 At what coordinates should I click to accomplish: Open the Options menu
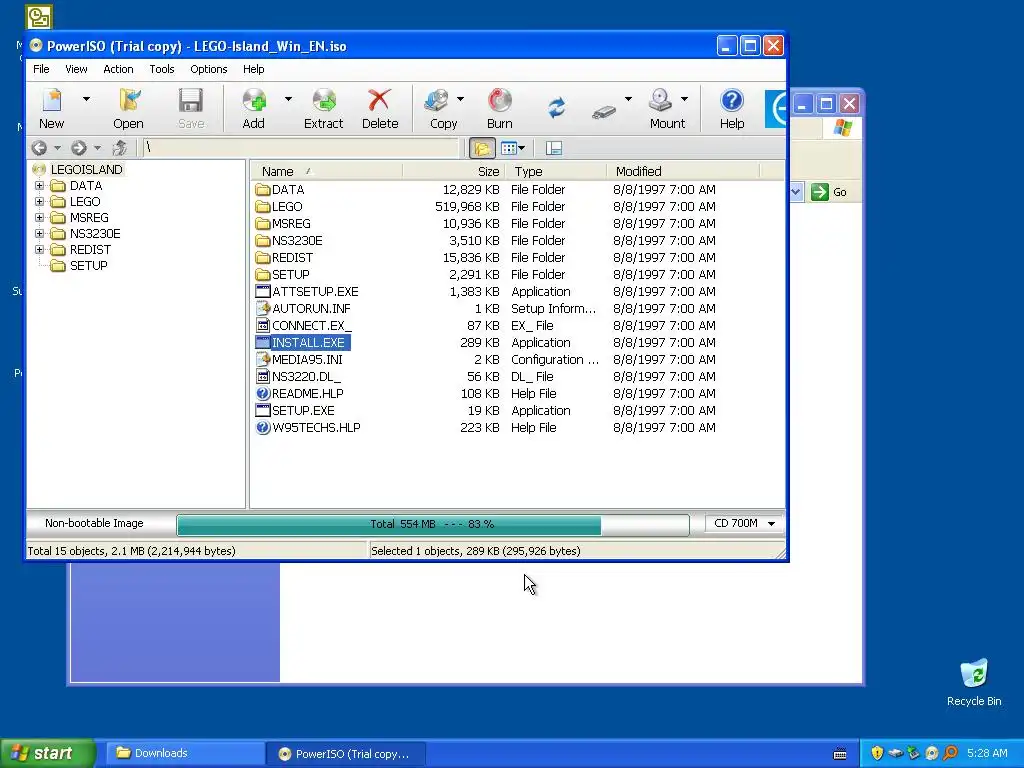[x=209, y=69]
